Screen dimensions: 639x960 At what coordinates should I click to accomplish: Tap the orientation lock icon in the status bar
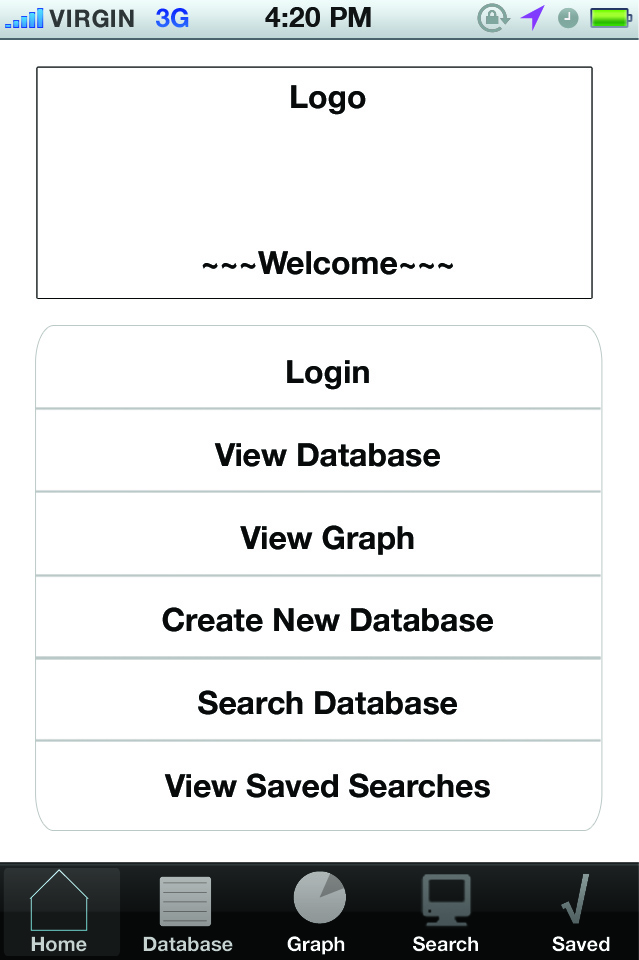tap(494, 17)
